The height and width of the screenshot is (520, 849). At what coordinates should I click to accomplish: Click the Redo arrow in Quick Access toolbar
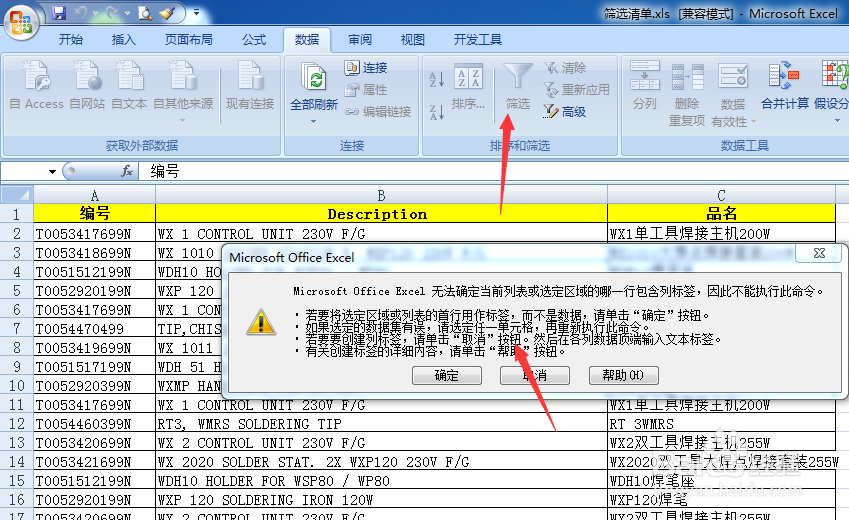(x=113, y=13)
